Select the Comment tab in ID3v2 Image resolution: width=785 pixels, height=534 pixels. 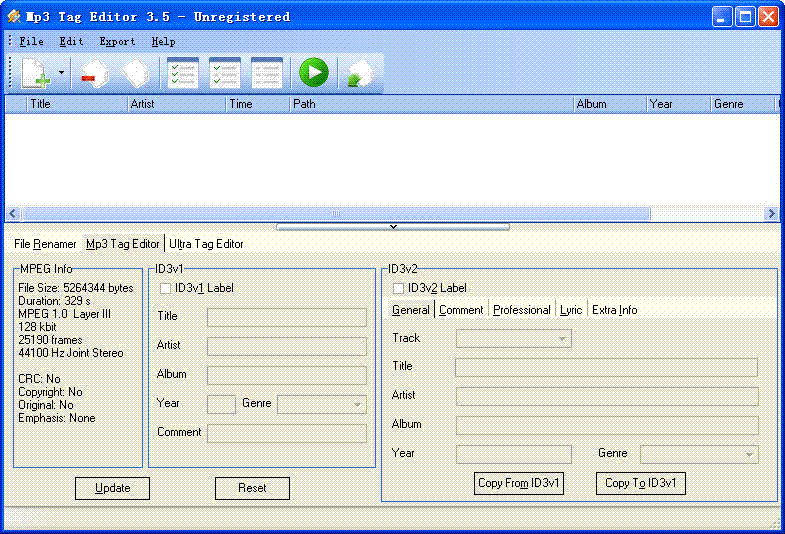tap(461, 310)
